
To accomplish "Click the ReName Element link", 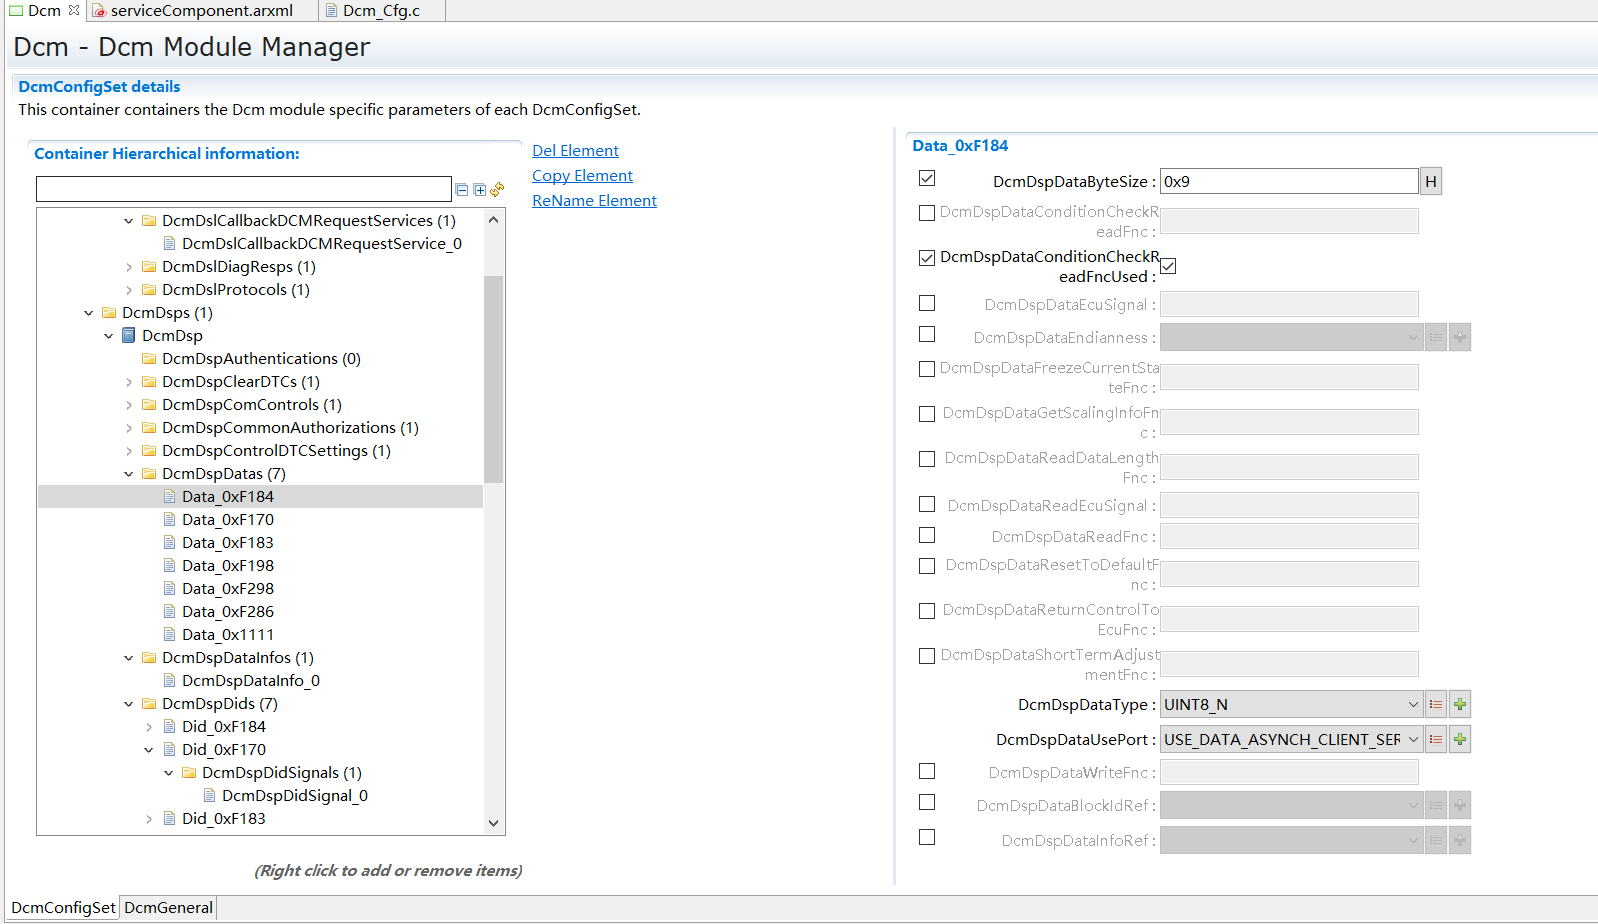I will 594,201.
